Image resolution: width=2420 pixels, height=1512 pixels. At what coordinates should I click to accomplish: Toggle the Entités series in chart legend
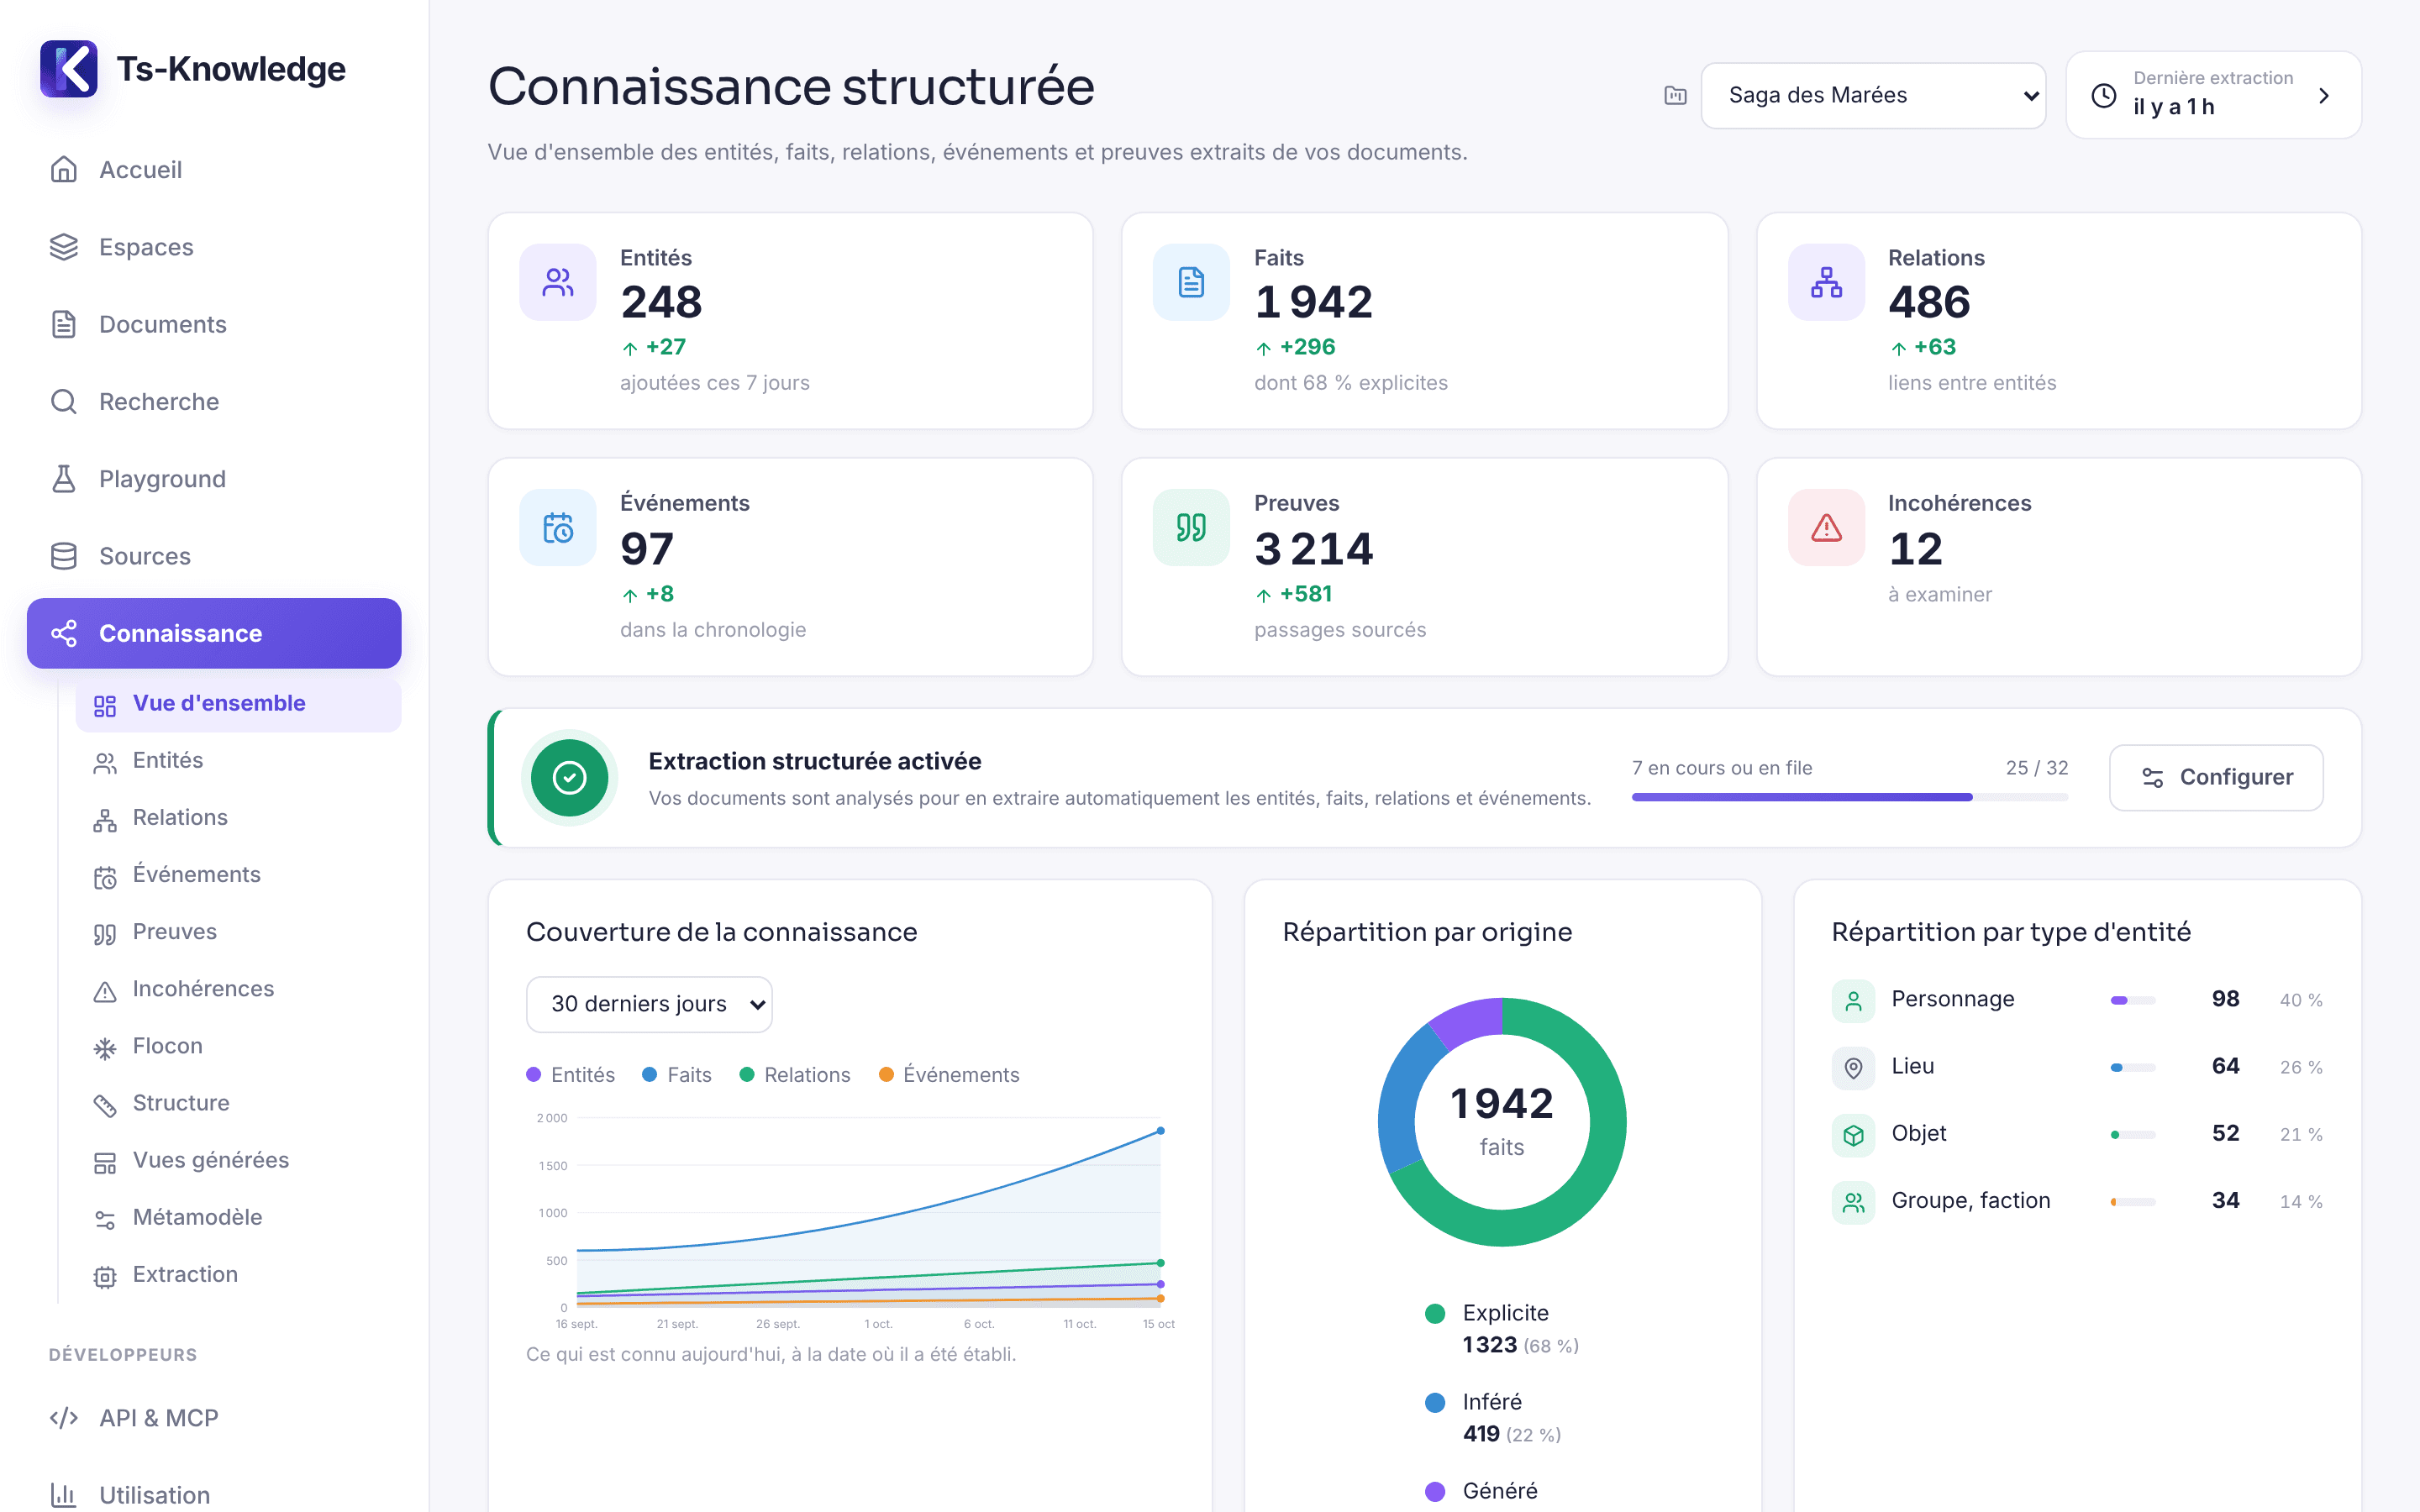(x=571, y=1075)
